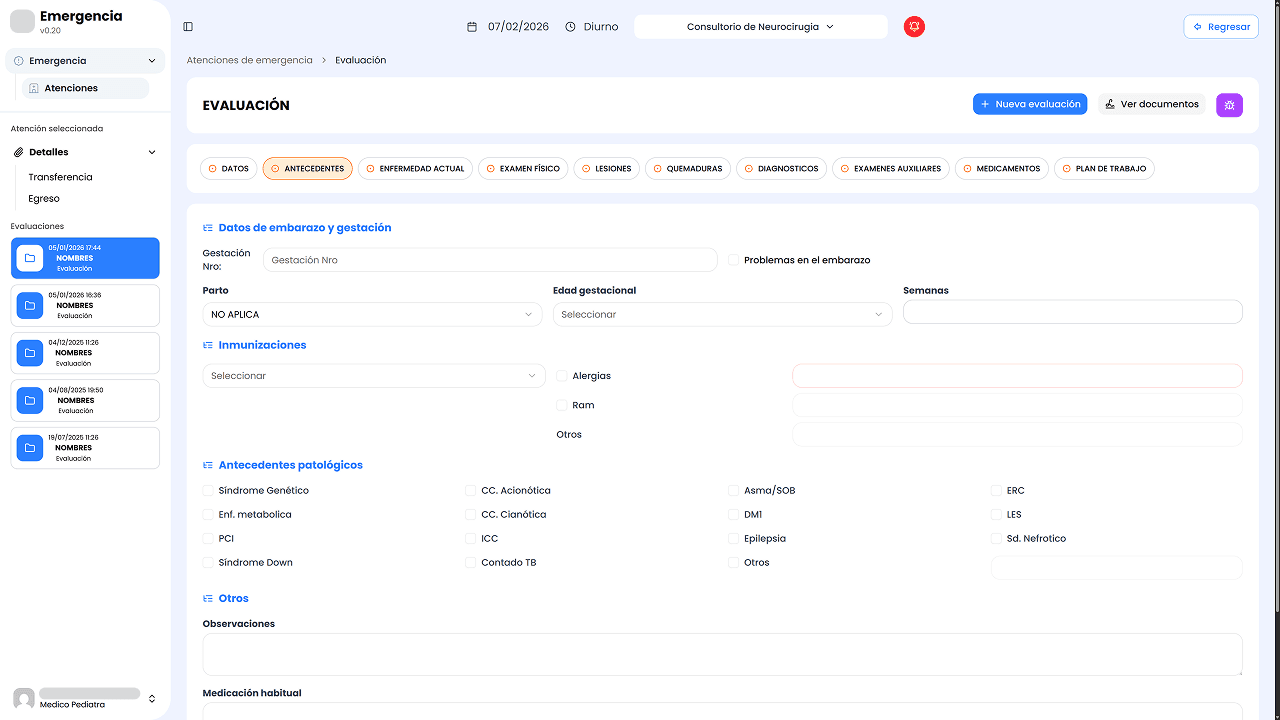Click the clock icon beside Diurno
The width and height of the screenshot is (1280, 720).
[x=570, y=27]
